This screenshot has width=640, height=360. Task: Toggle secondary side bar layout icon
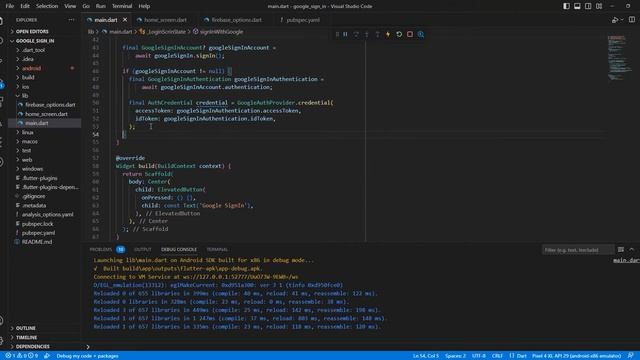pyautogui.click(x=588, y=6)
